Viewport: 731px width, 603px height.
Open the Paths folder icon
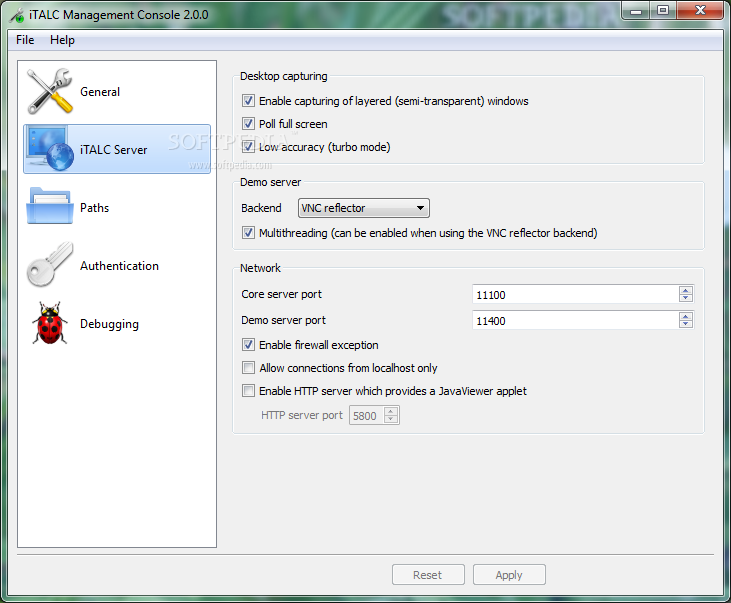50,206
